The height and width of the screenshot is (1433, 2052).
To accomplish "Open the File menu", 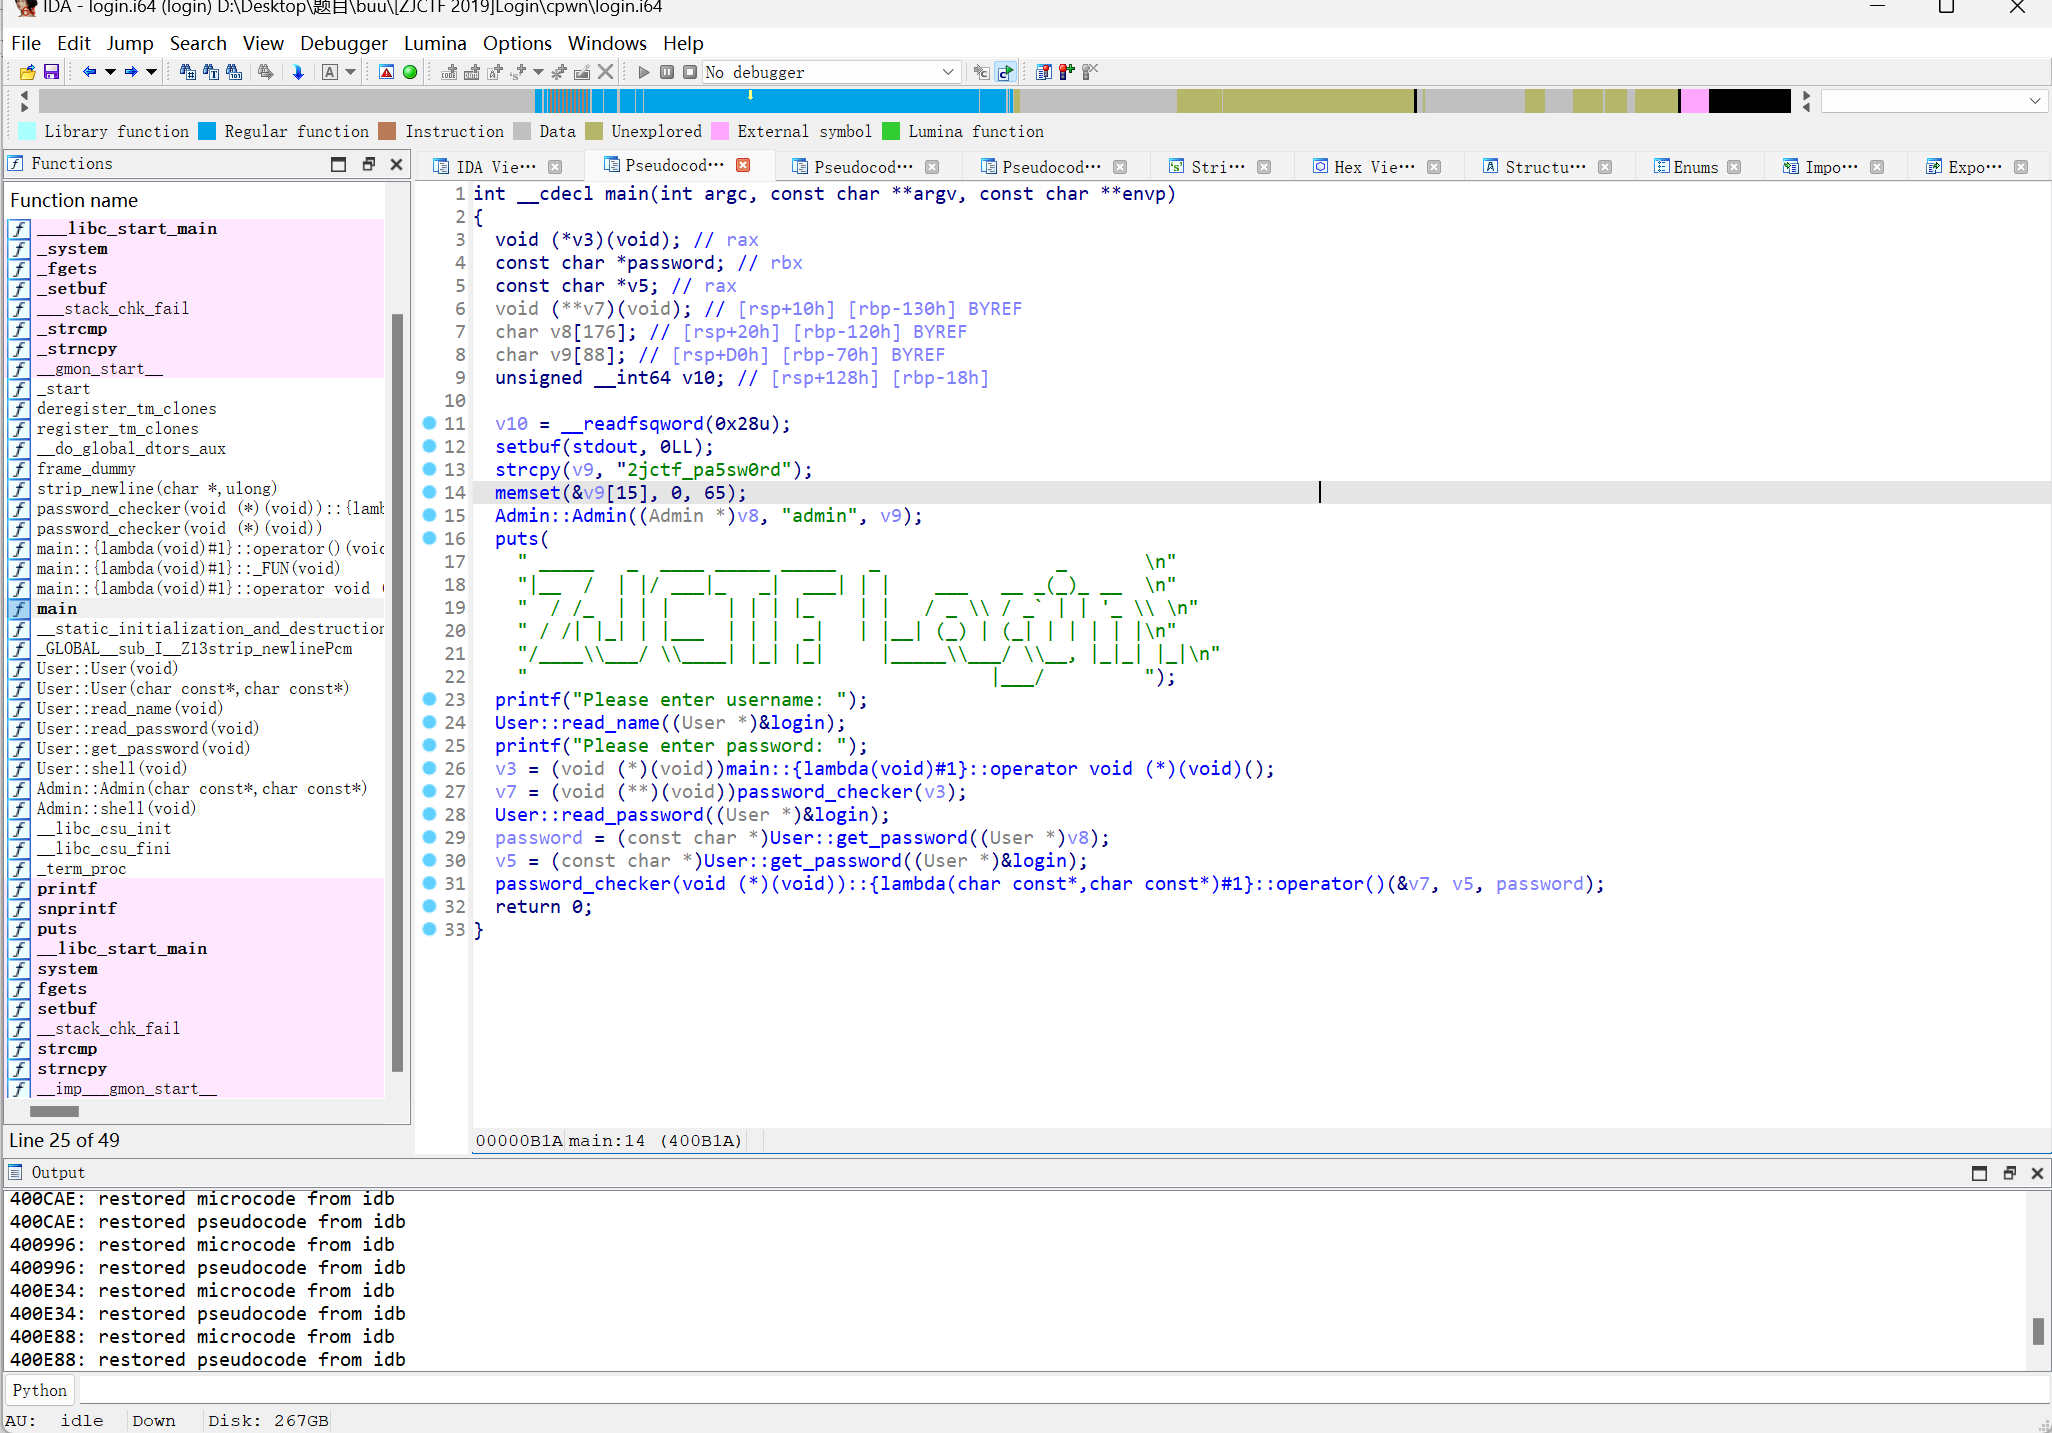I will tap(26, 43).
